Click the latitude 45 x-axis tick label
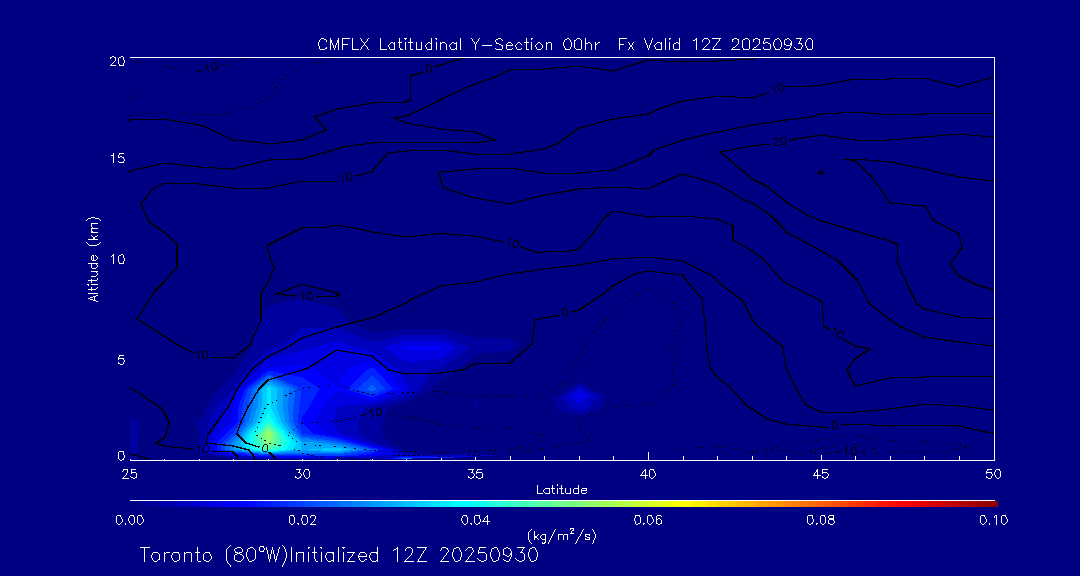 (821, 473)
